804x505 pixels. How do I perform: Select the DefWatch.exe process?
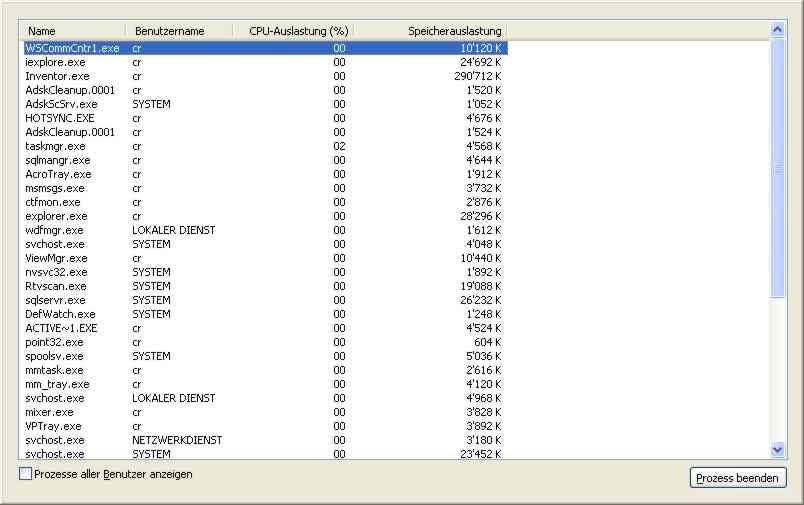(x=265, y=314)
